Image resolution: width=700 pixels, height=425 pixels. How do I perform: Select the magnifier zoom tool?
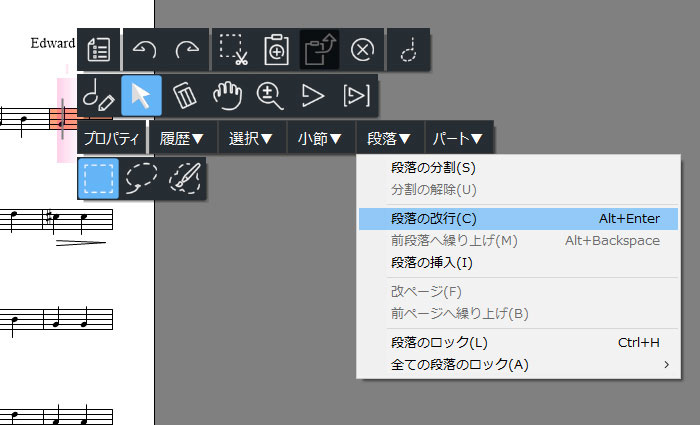[x=270, y=96]
